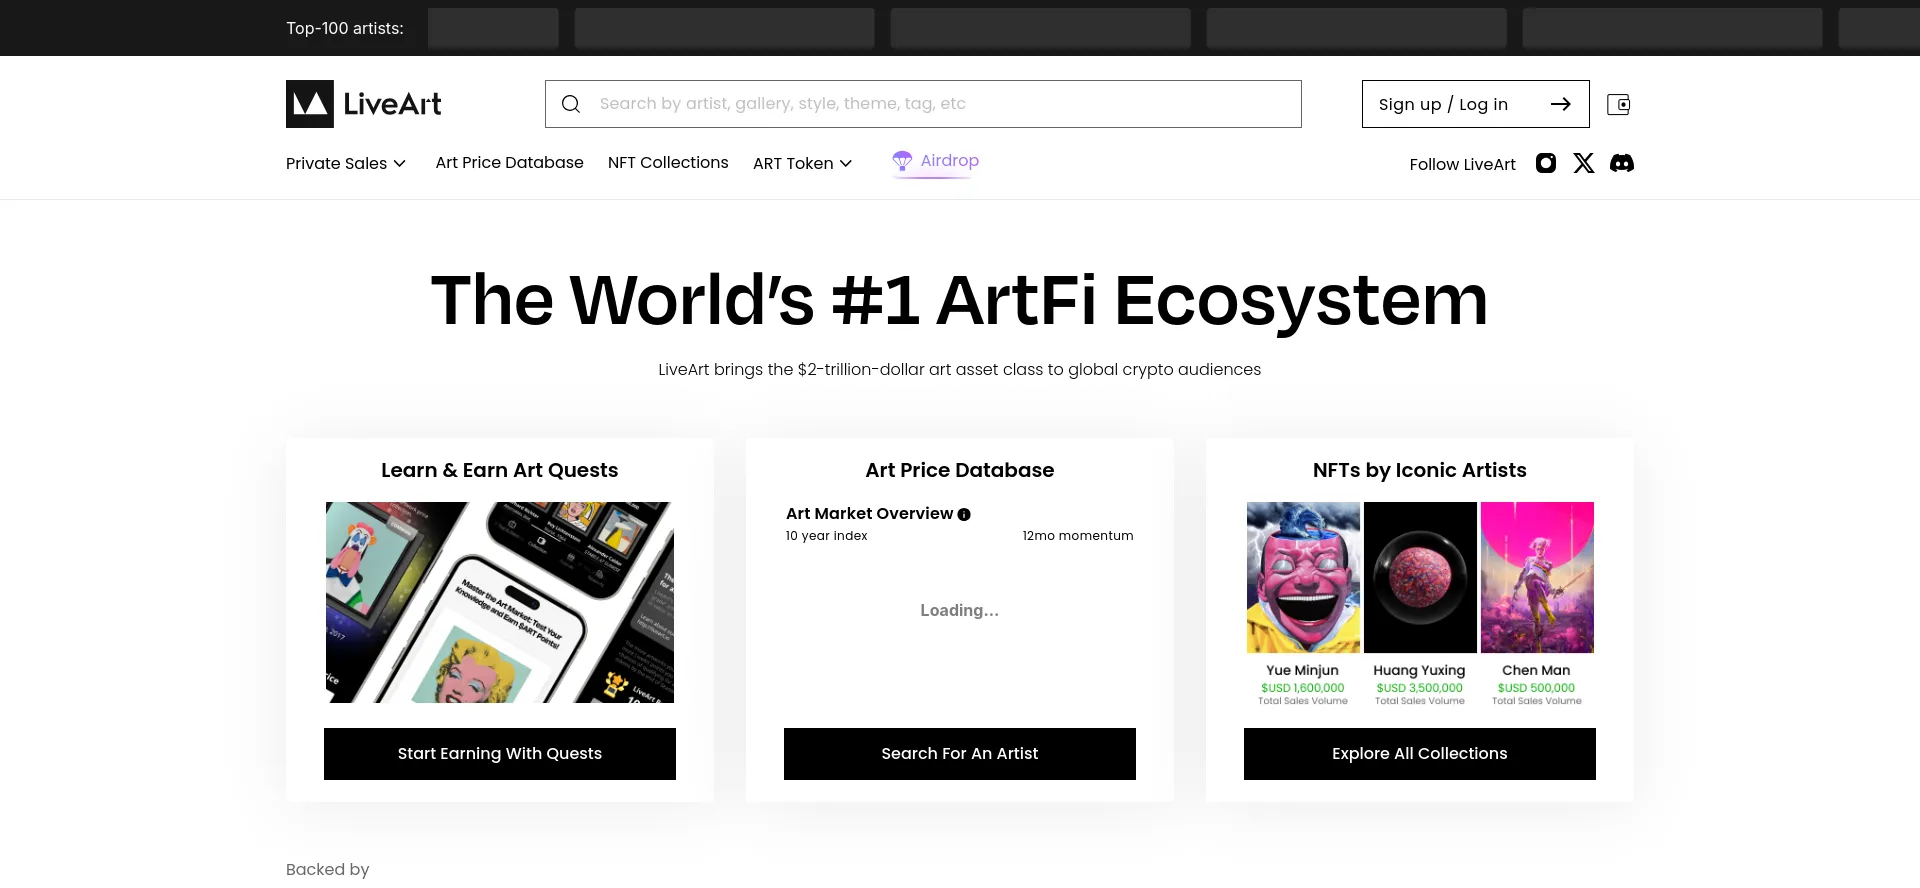This screenshot has width=1920, height=888.
Task: Click the Backed by text
Action: pyautogui.click(x=328, y=869)
